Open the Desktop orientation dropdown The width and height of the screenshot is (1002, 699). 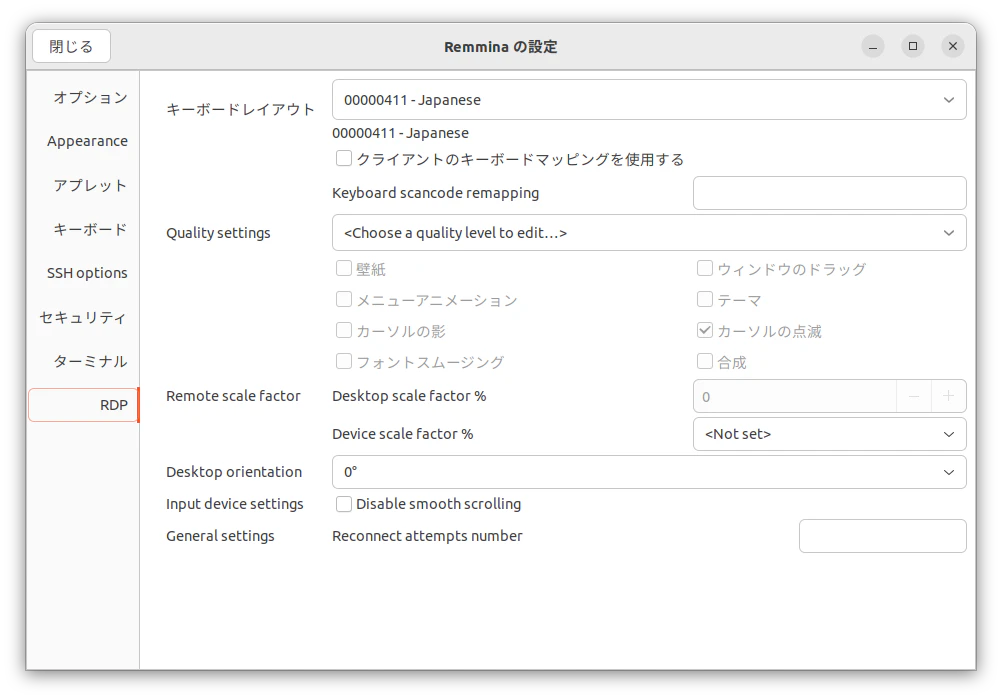[x=649, y=472]
